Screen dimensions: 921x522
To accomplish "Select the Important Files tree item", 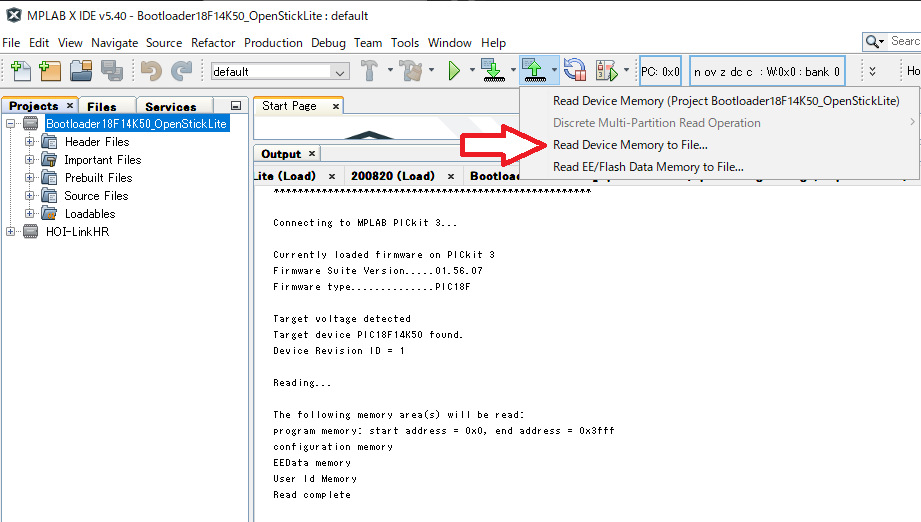I will point(103,160).
